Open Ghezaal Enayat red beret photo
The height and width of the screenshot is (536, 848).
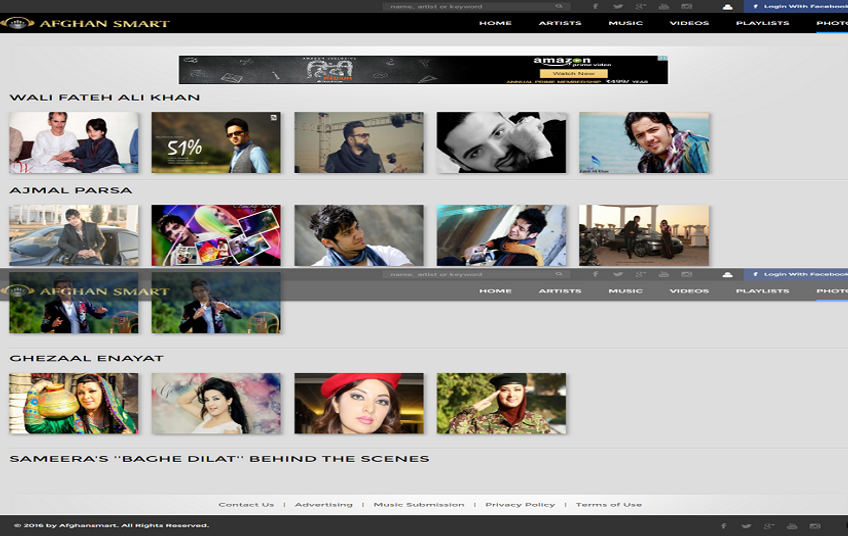[x=359, y=403]
